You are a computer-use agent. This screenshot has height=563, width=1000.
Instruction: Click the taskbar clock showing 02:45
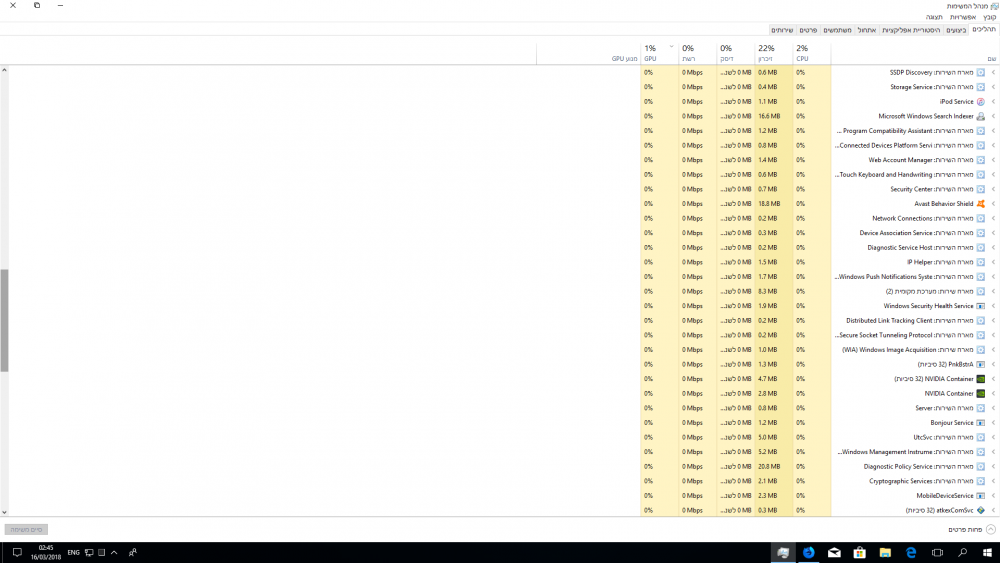46,552
